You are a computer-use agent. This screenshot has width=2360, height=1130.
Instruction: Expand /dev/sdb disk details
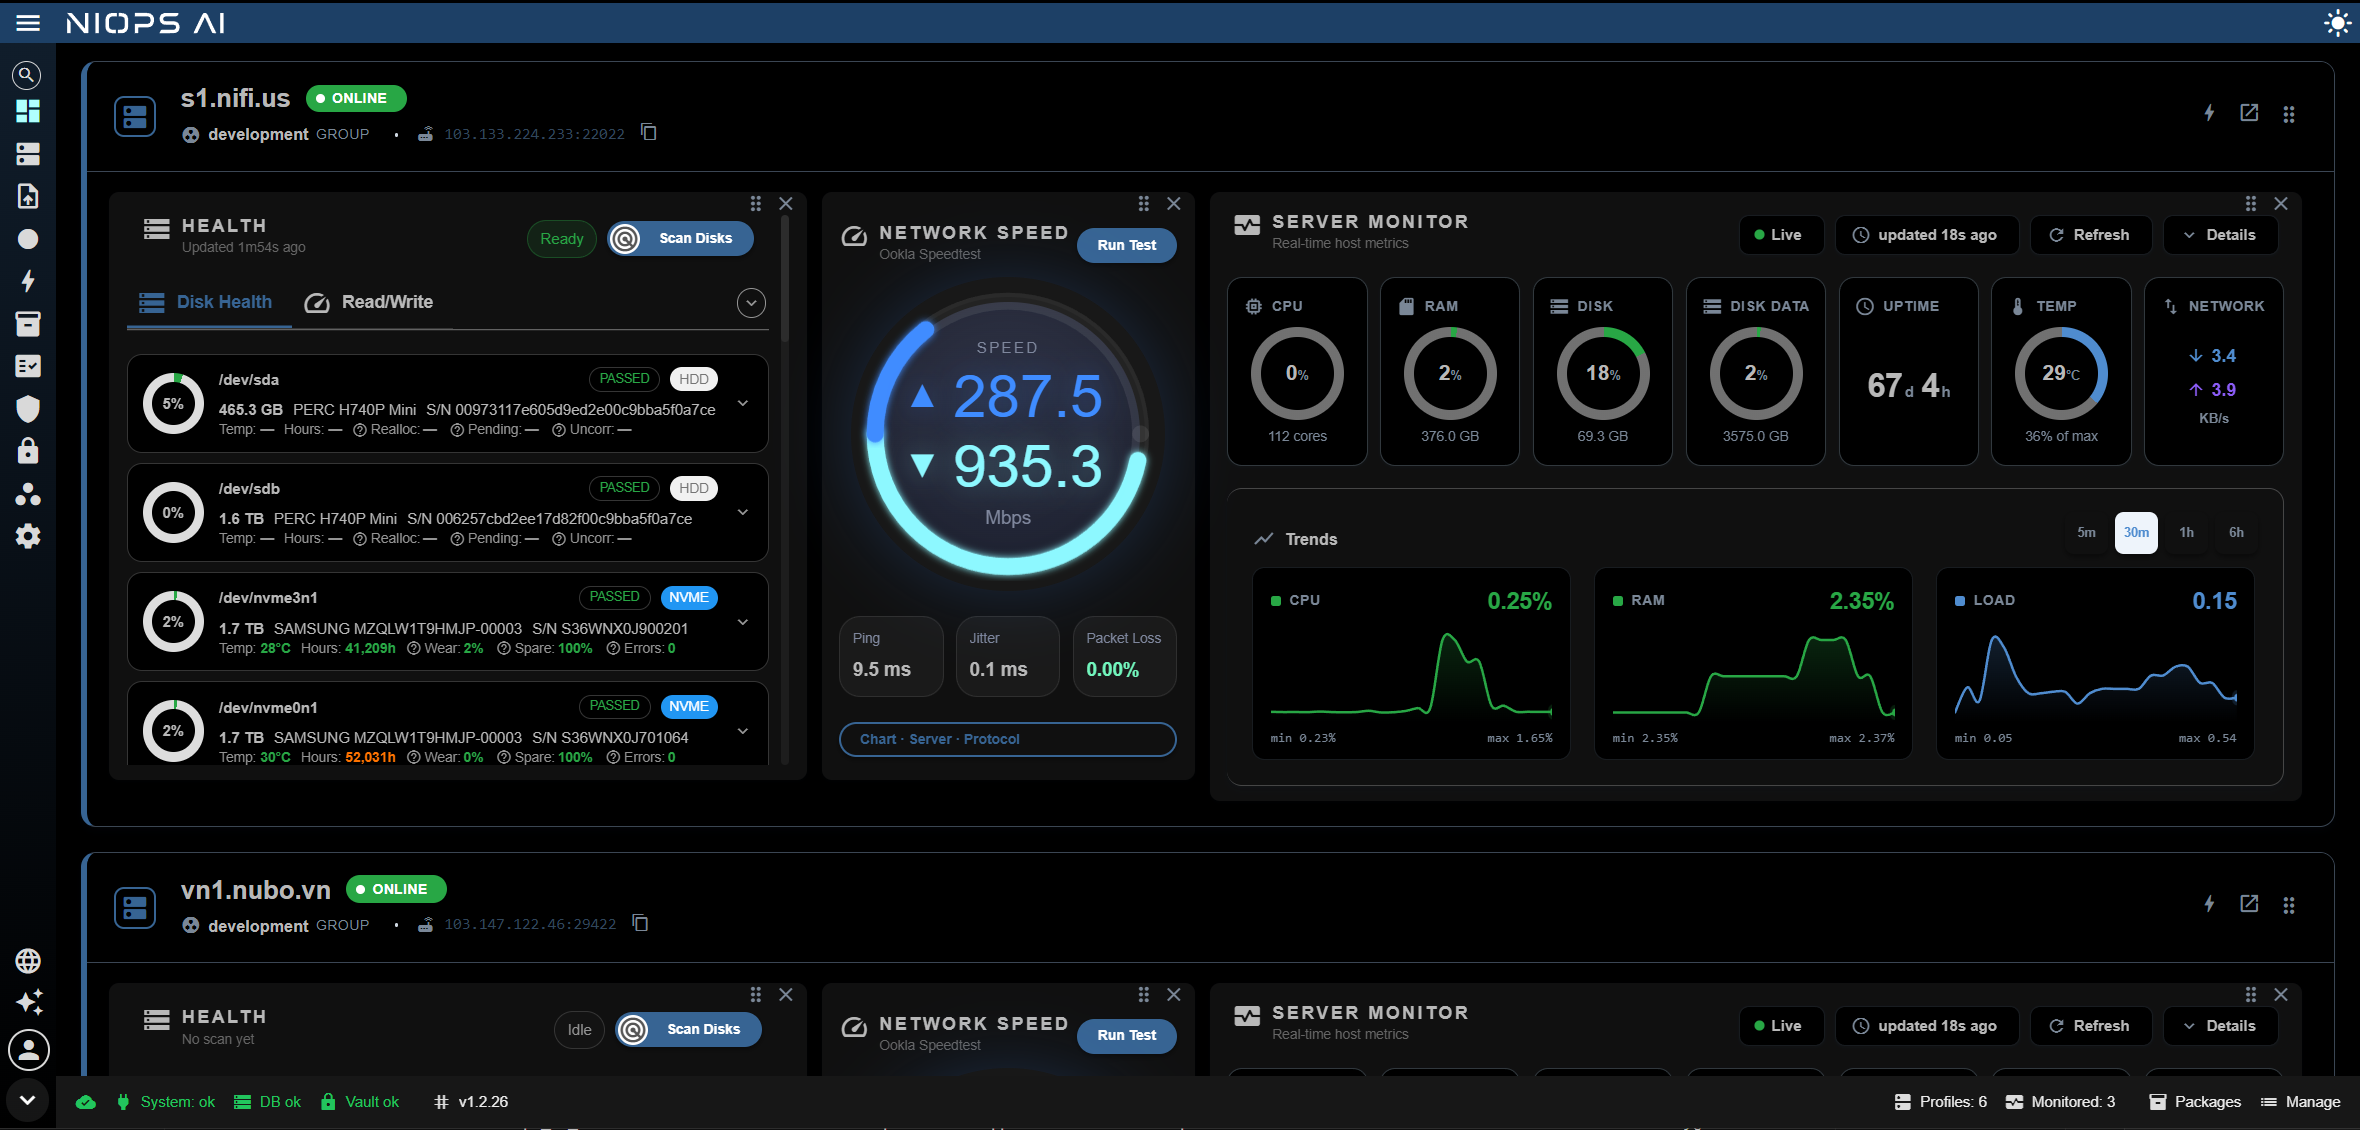(743, 512)
